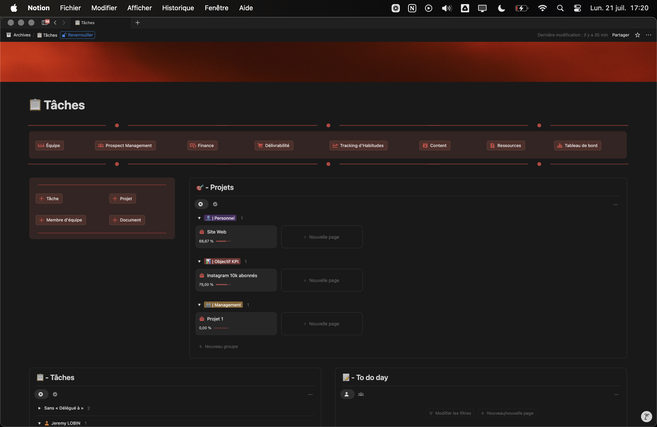Open To do day more options menu
The height and width of the screenshot is (427, 657).
(616, 394)
